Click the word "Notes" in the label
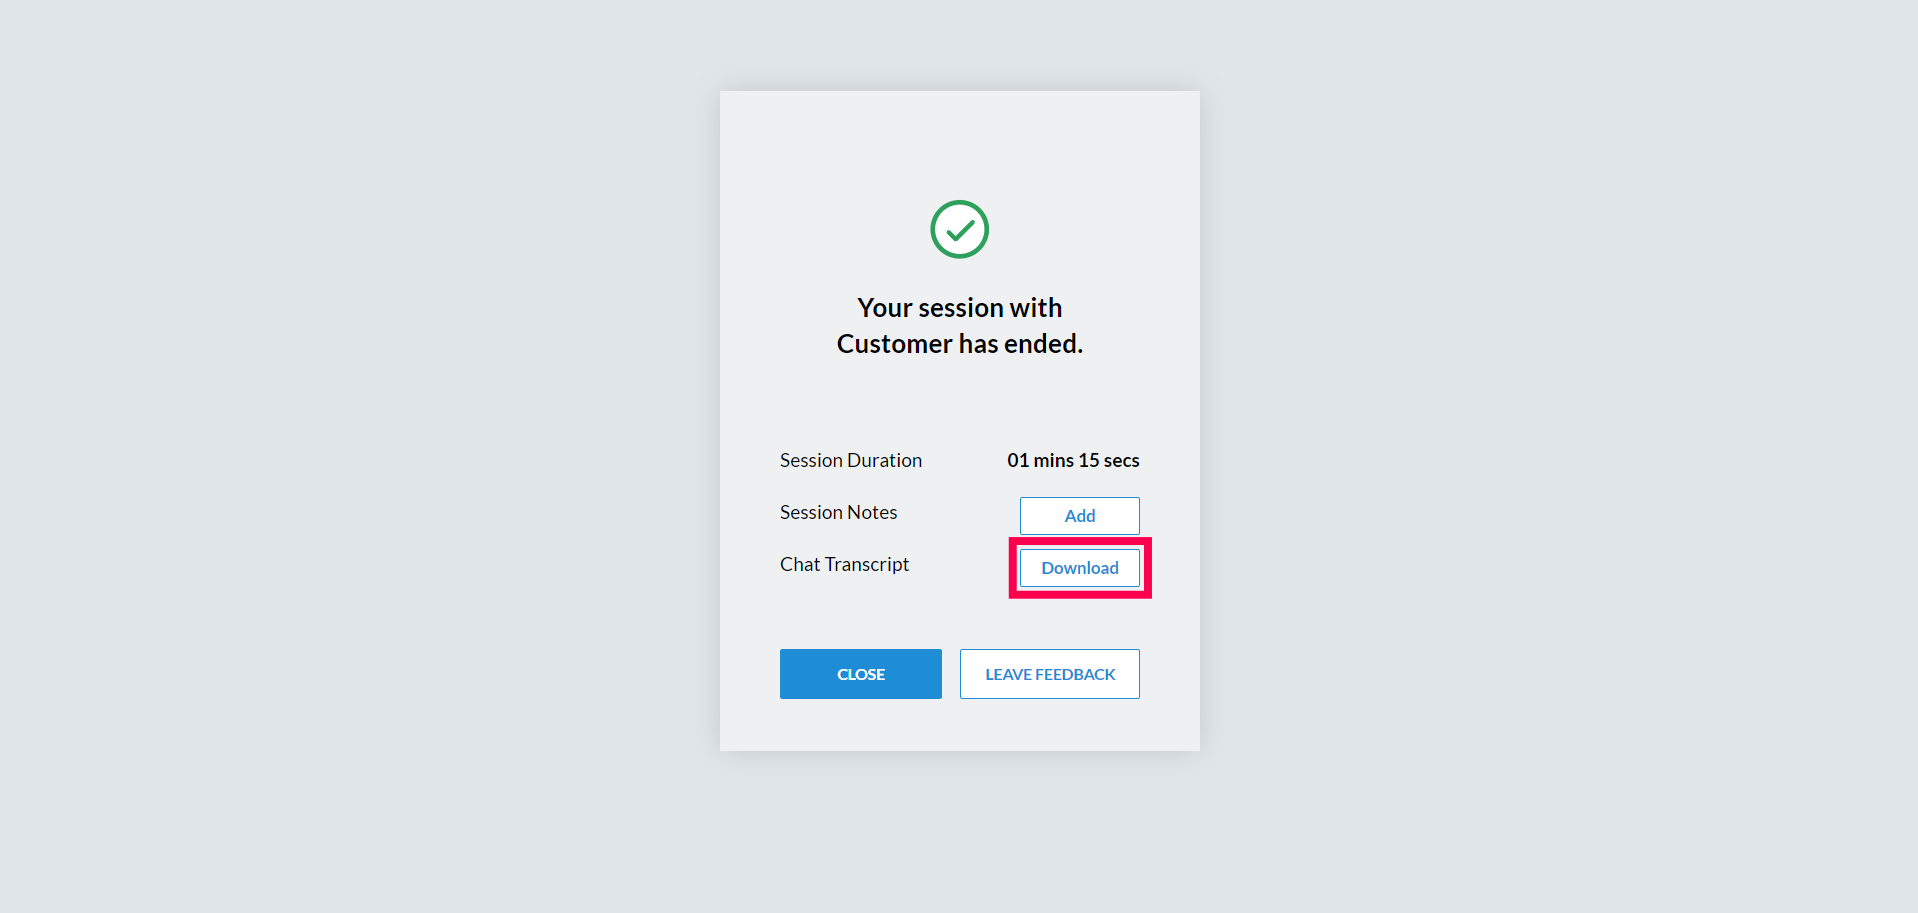Image resolution: width=1918 pixels, height=913 pixels. click(872, 512)
